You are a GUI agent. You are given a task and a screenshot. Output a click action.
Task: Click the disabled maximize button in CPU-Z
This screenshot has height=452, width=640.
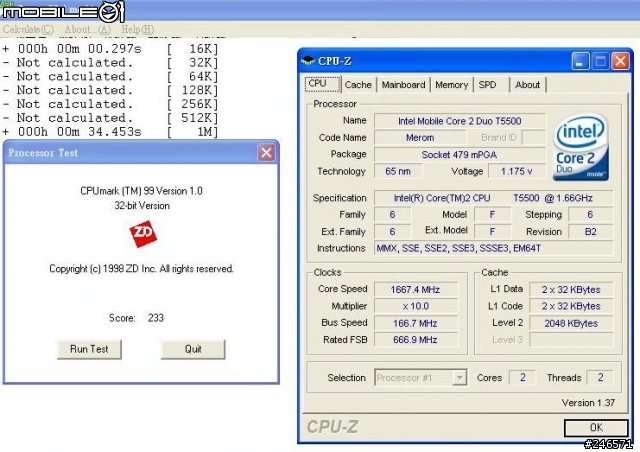(600, 61)
